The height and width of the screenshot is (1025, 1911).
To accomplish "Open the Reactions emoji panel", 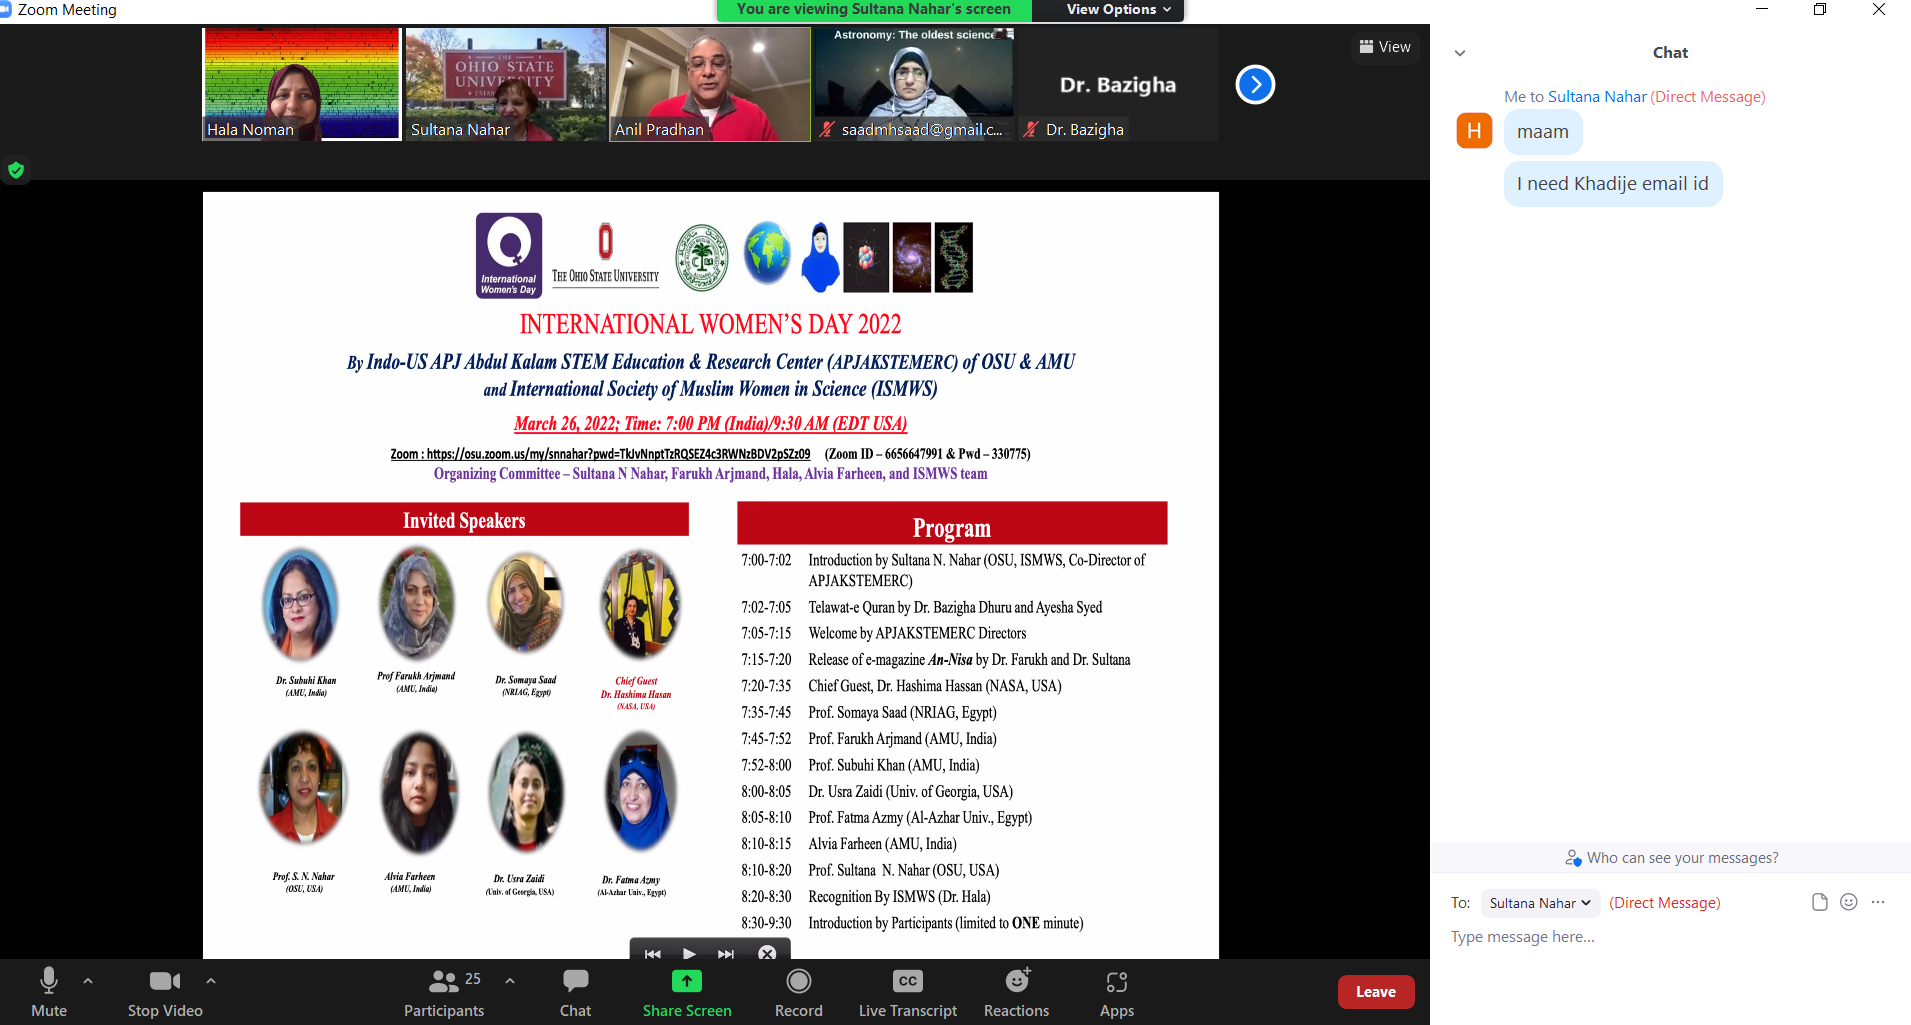I will [x=1016, y=992].
